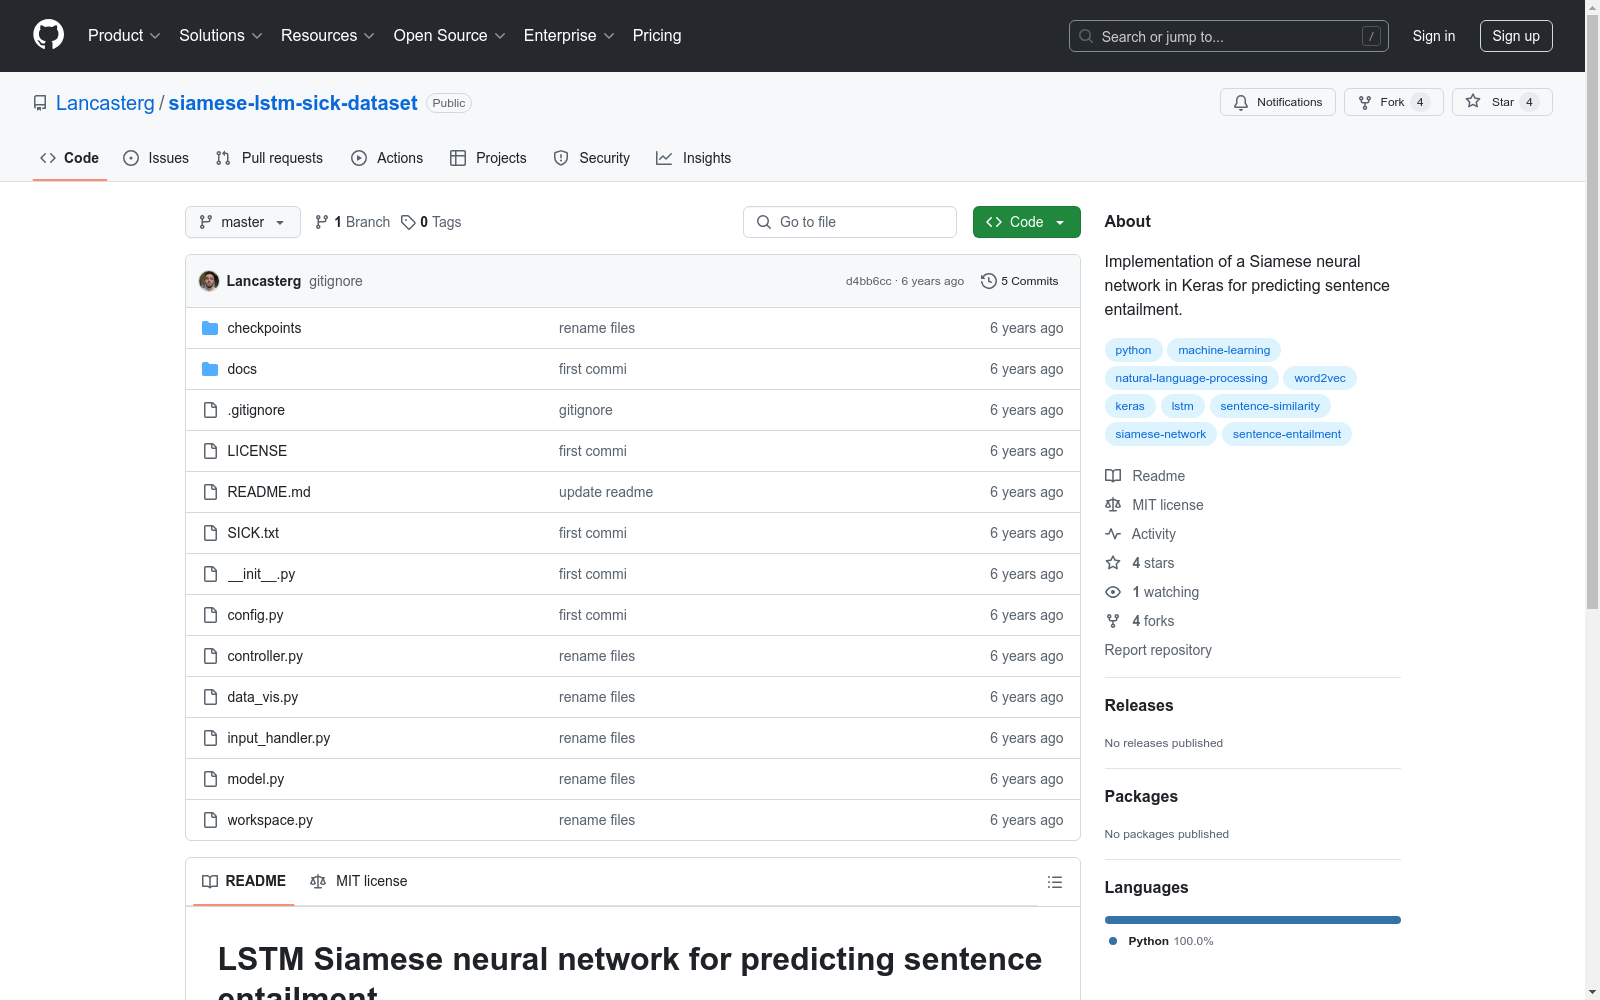Screen dimensions: 1600x1000
Task: Open the config.py file
Action: coord(255,615)
